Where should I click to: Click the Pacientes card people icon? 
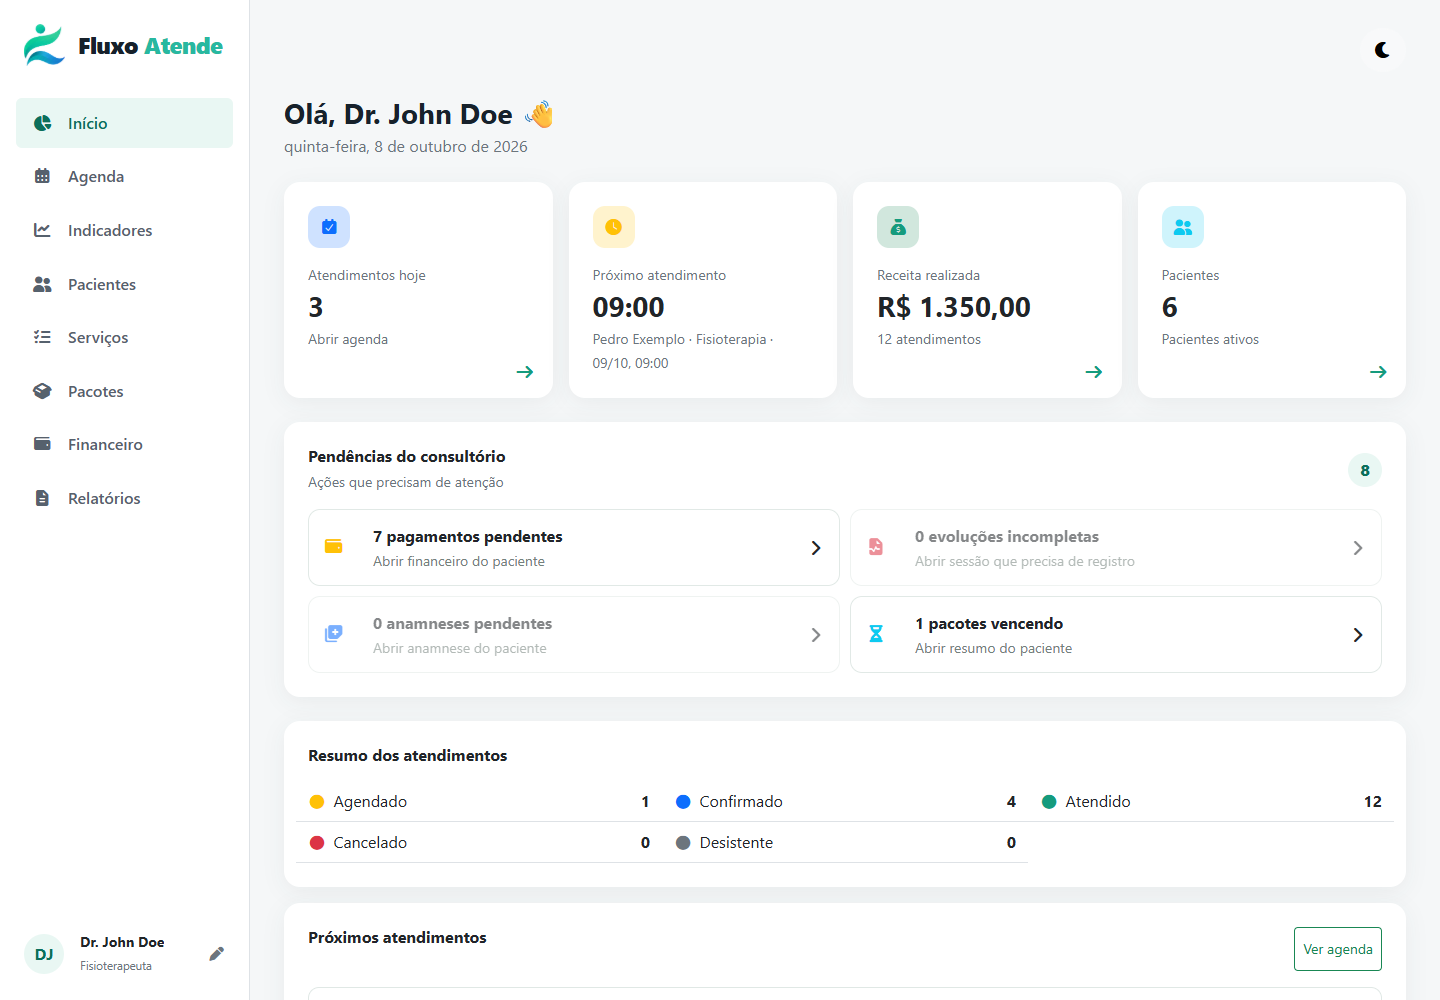click(x=1183, y=227)
